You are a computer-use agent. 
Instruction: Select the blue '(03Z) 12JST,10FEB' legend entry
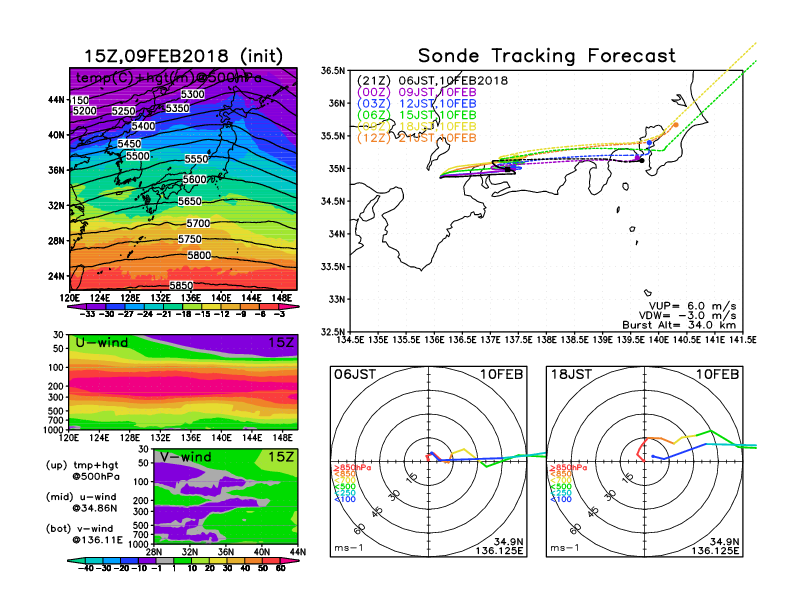coord(417,104)
